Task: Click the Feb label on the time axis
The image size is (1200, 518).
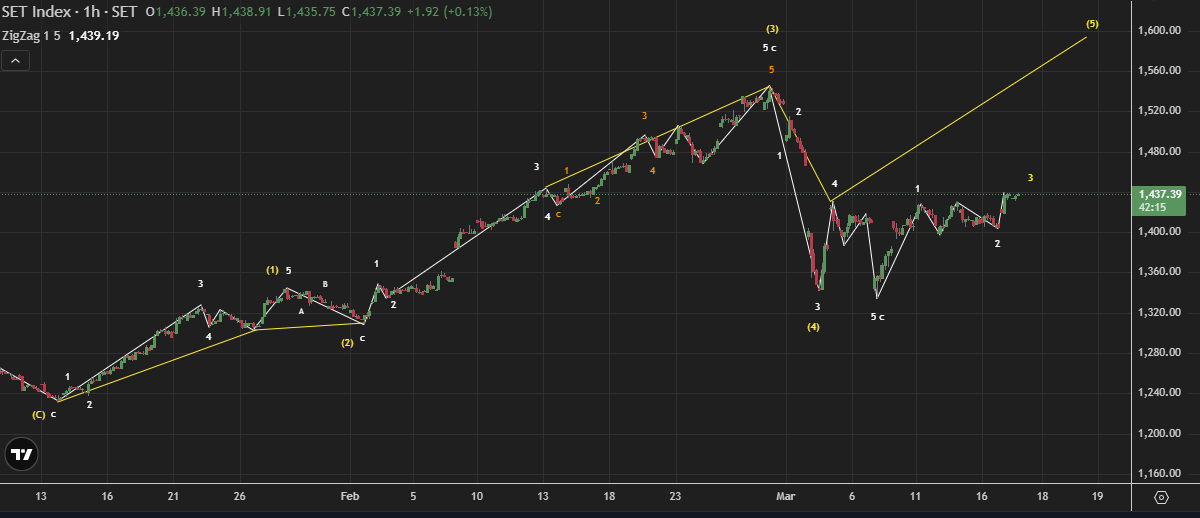Action: point(349,496)
